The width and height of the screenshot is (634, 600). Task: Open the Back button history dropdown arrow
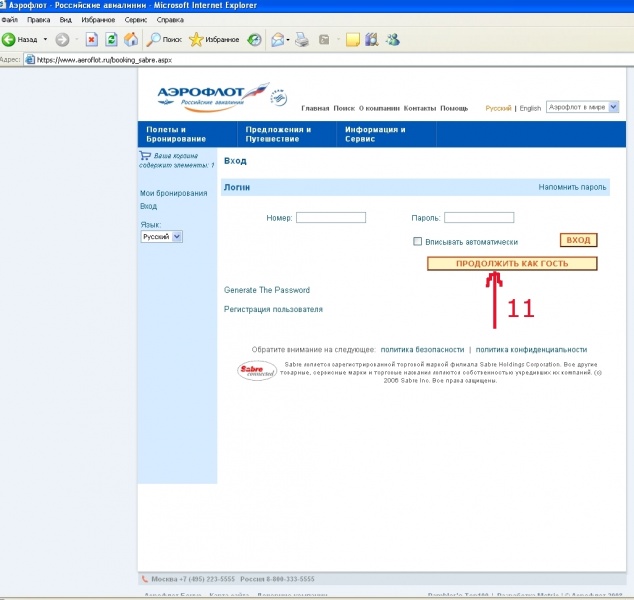point(45,40)
